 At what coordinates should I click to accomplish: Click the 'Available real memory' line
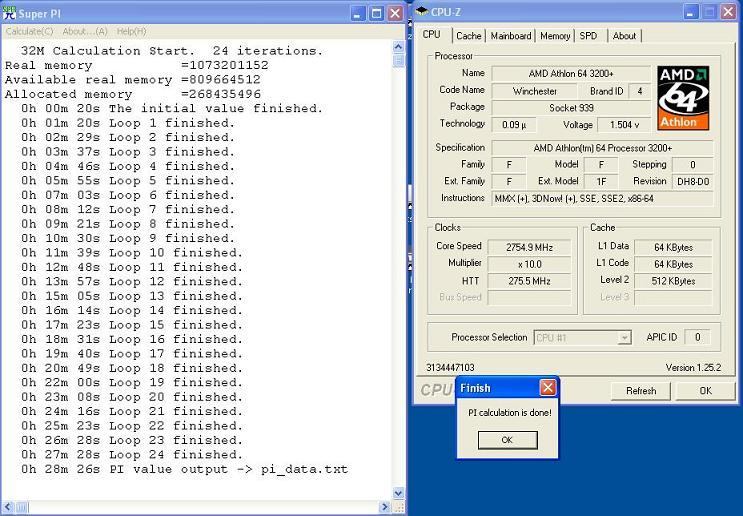133,79
